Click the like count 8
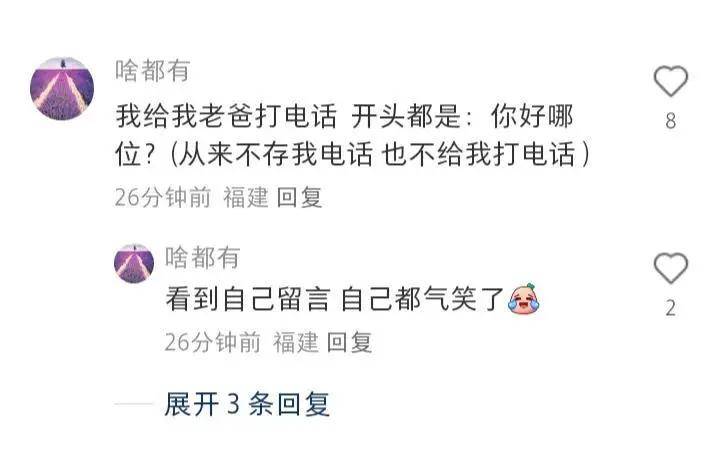This screenshot has width=720, height=456. (670, 121)
